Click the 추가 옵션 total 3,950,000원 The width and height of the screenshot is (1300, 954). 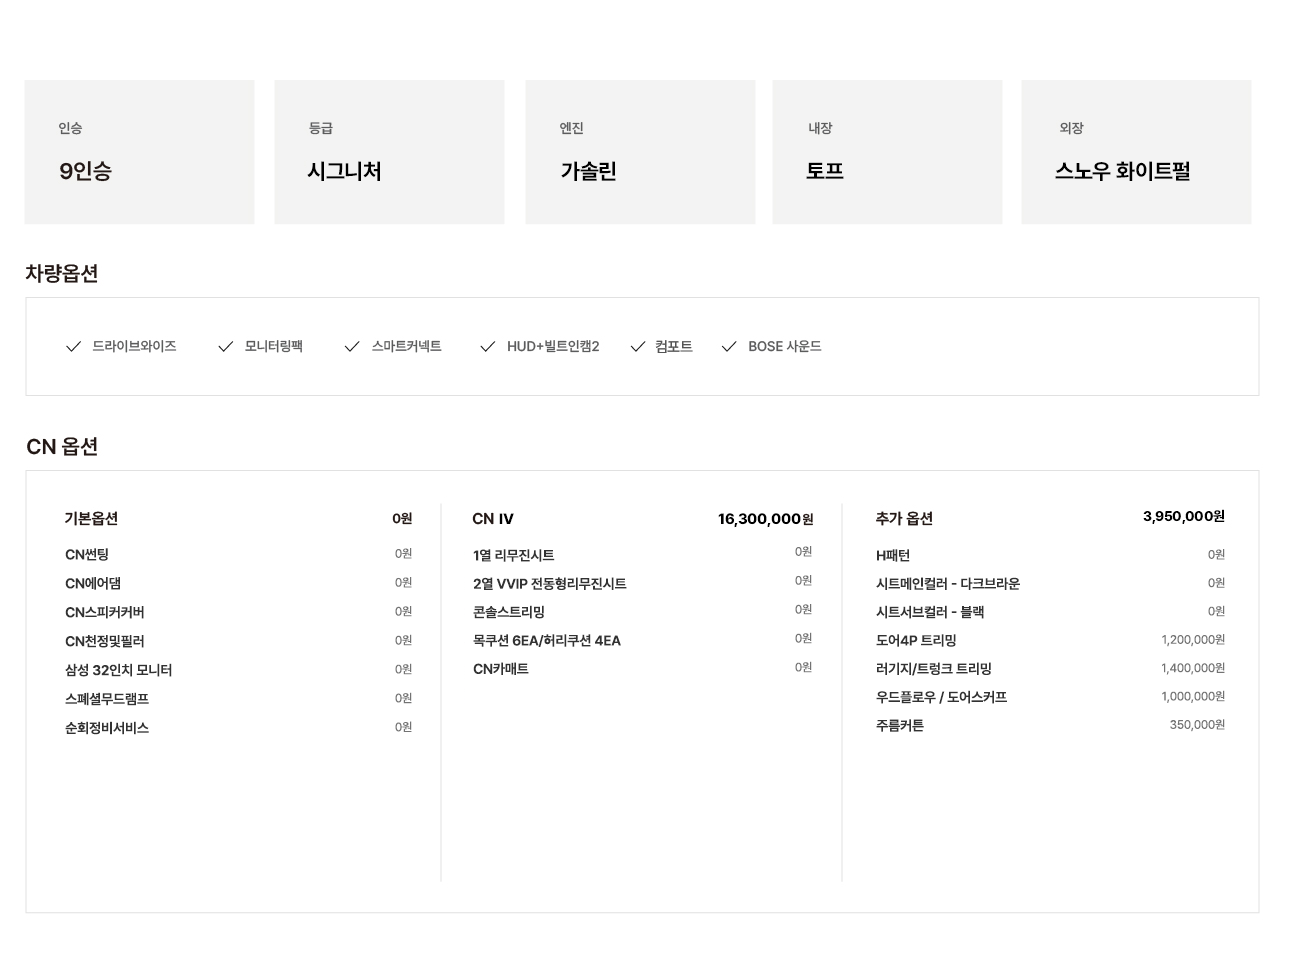1184,517
